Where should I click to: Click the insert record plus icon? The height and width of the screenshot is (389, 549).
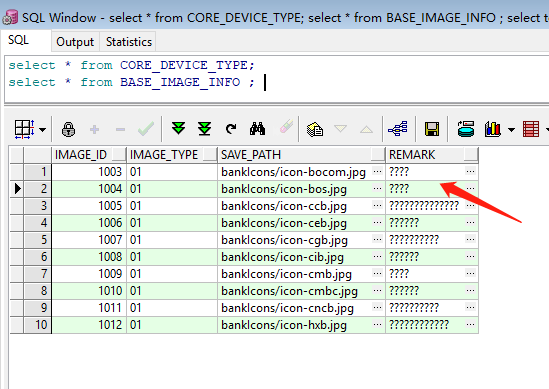coord(94,130)
